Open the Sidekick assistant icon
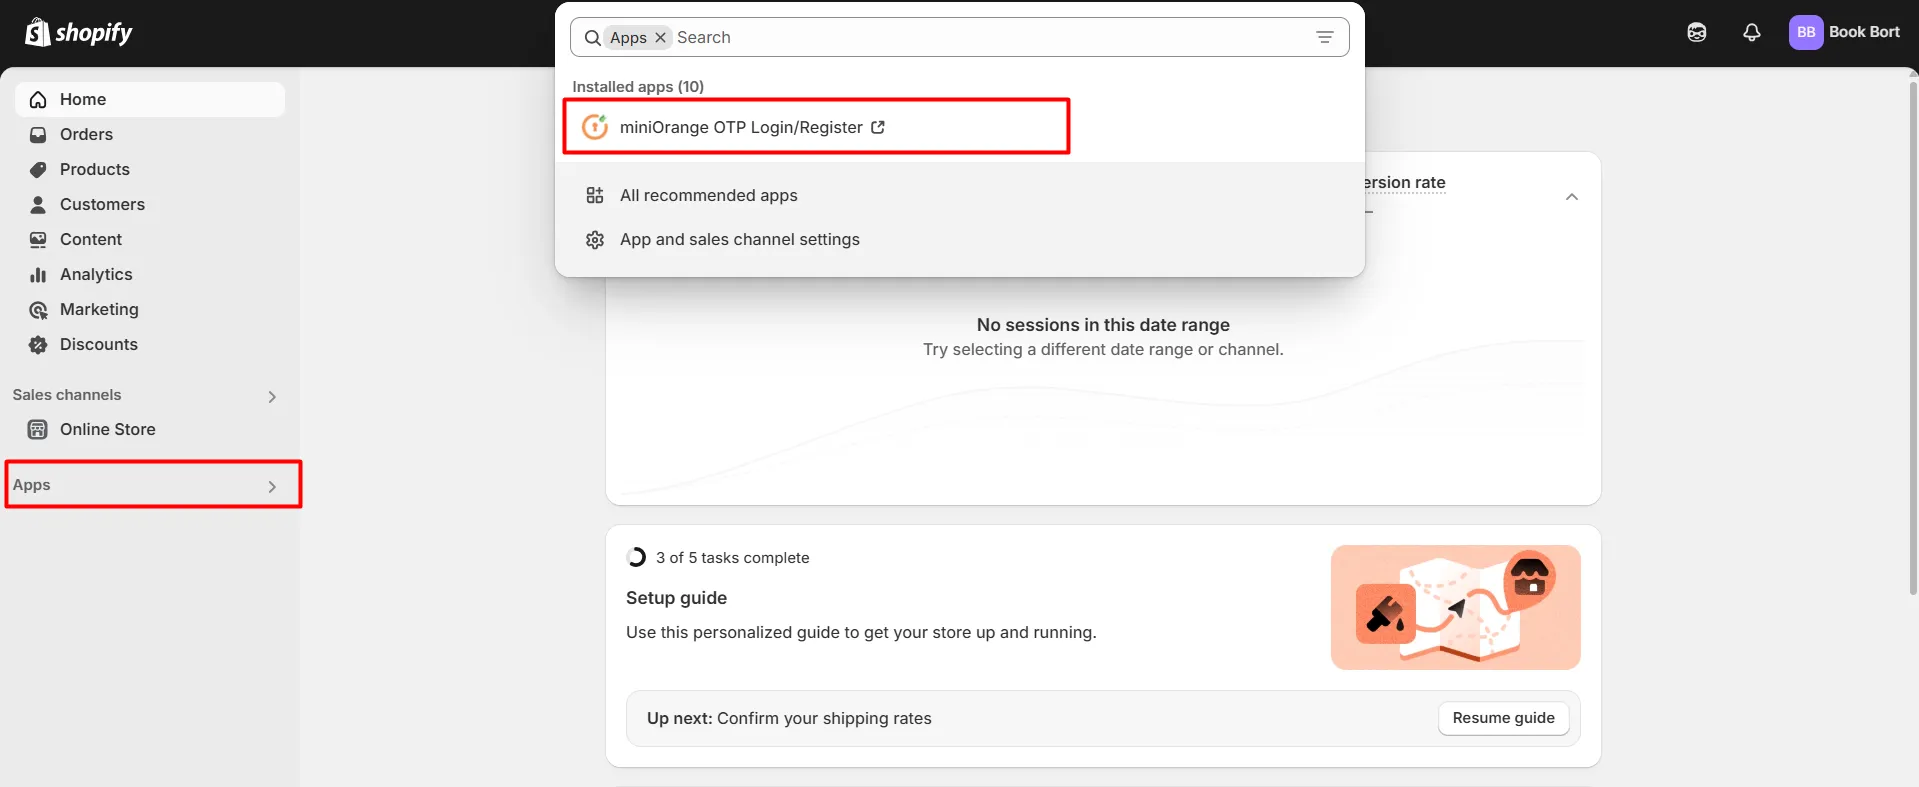The image size is (1919, 787). click(1696, 32)
